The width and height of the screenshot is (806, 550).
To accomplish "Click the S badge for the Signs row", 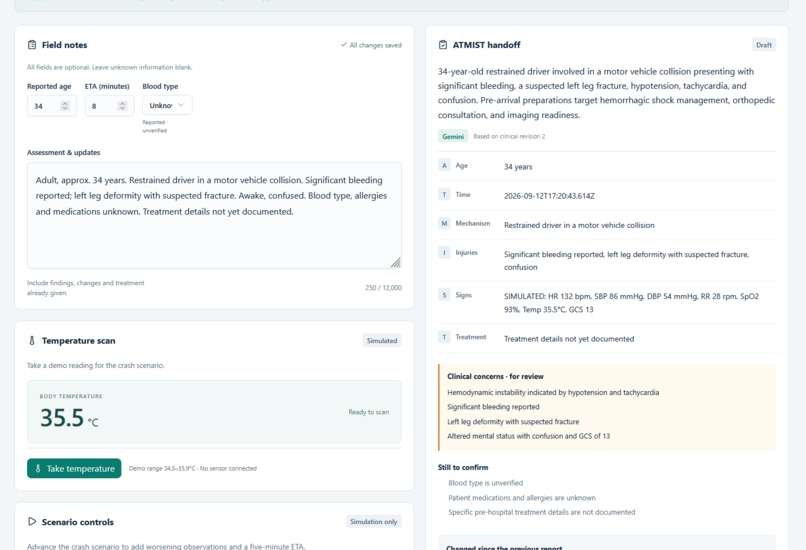I will click(x=444, y=295).
